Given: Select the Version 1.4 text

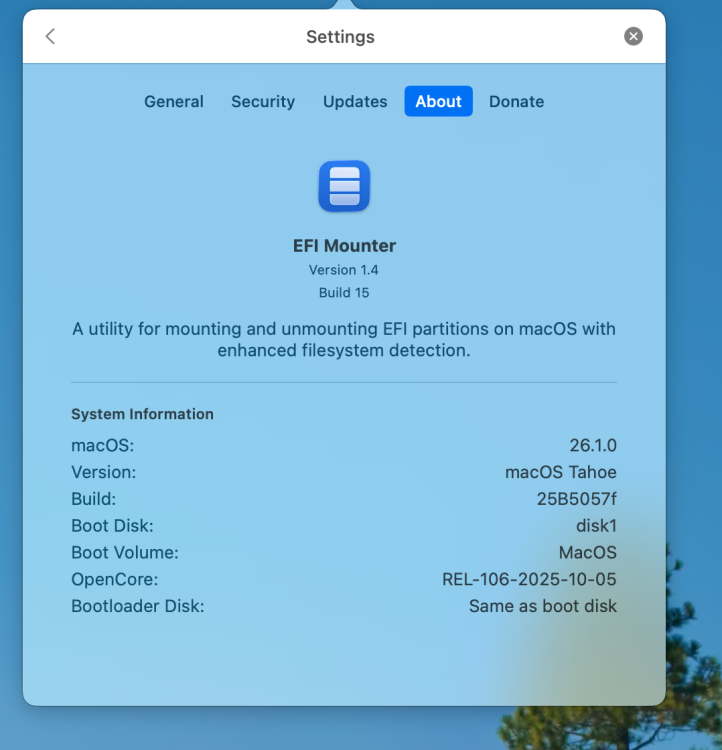Looking at the screenshot, I should pyautogui.click(x=344, y=270).
